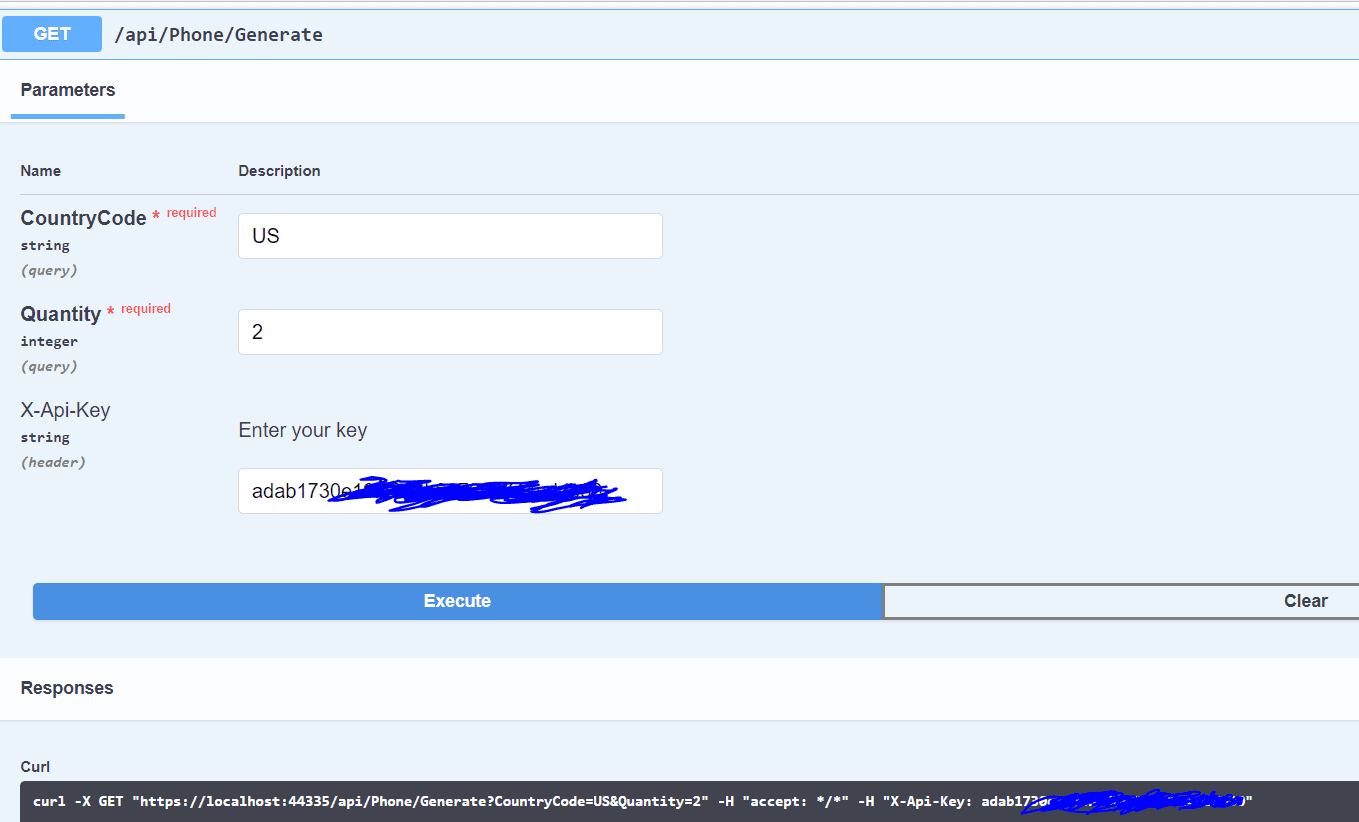
Task: Select the Quantity parameter name label
Action: (x=61, y=313)
